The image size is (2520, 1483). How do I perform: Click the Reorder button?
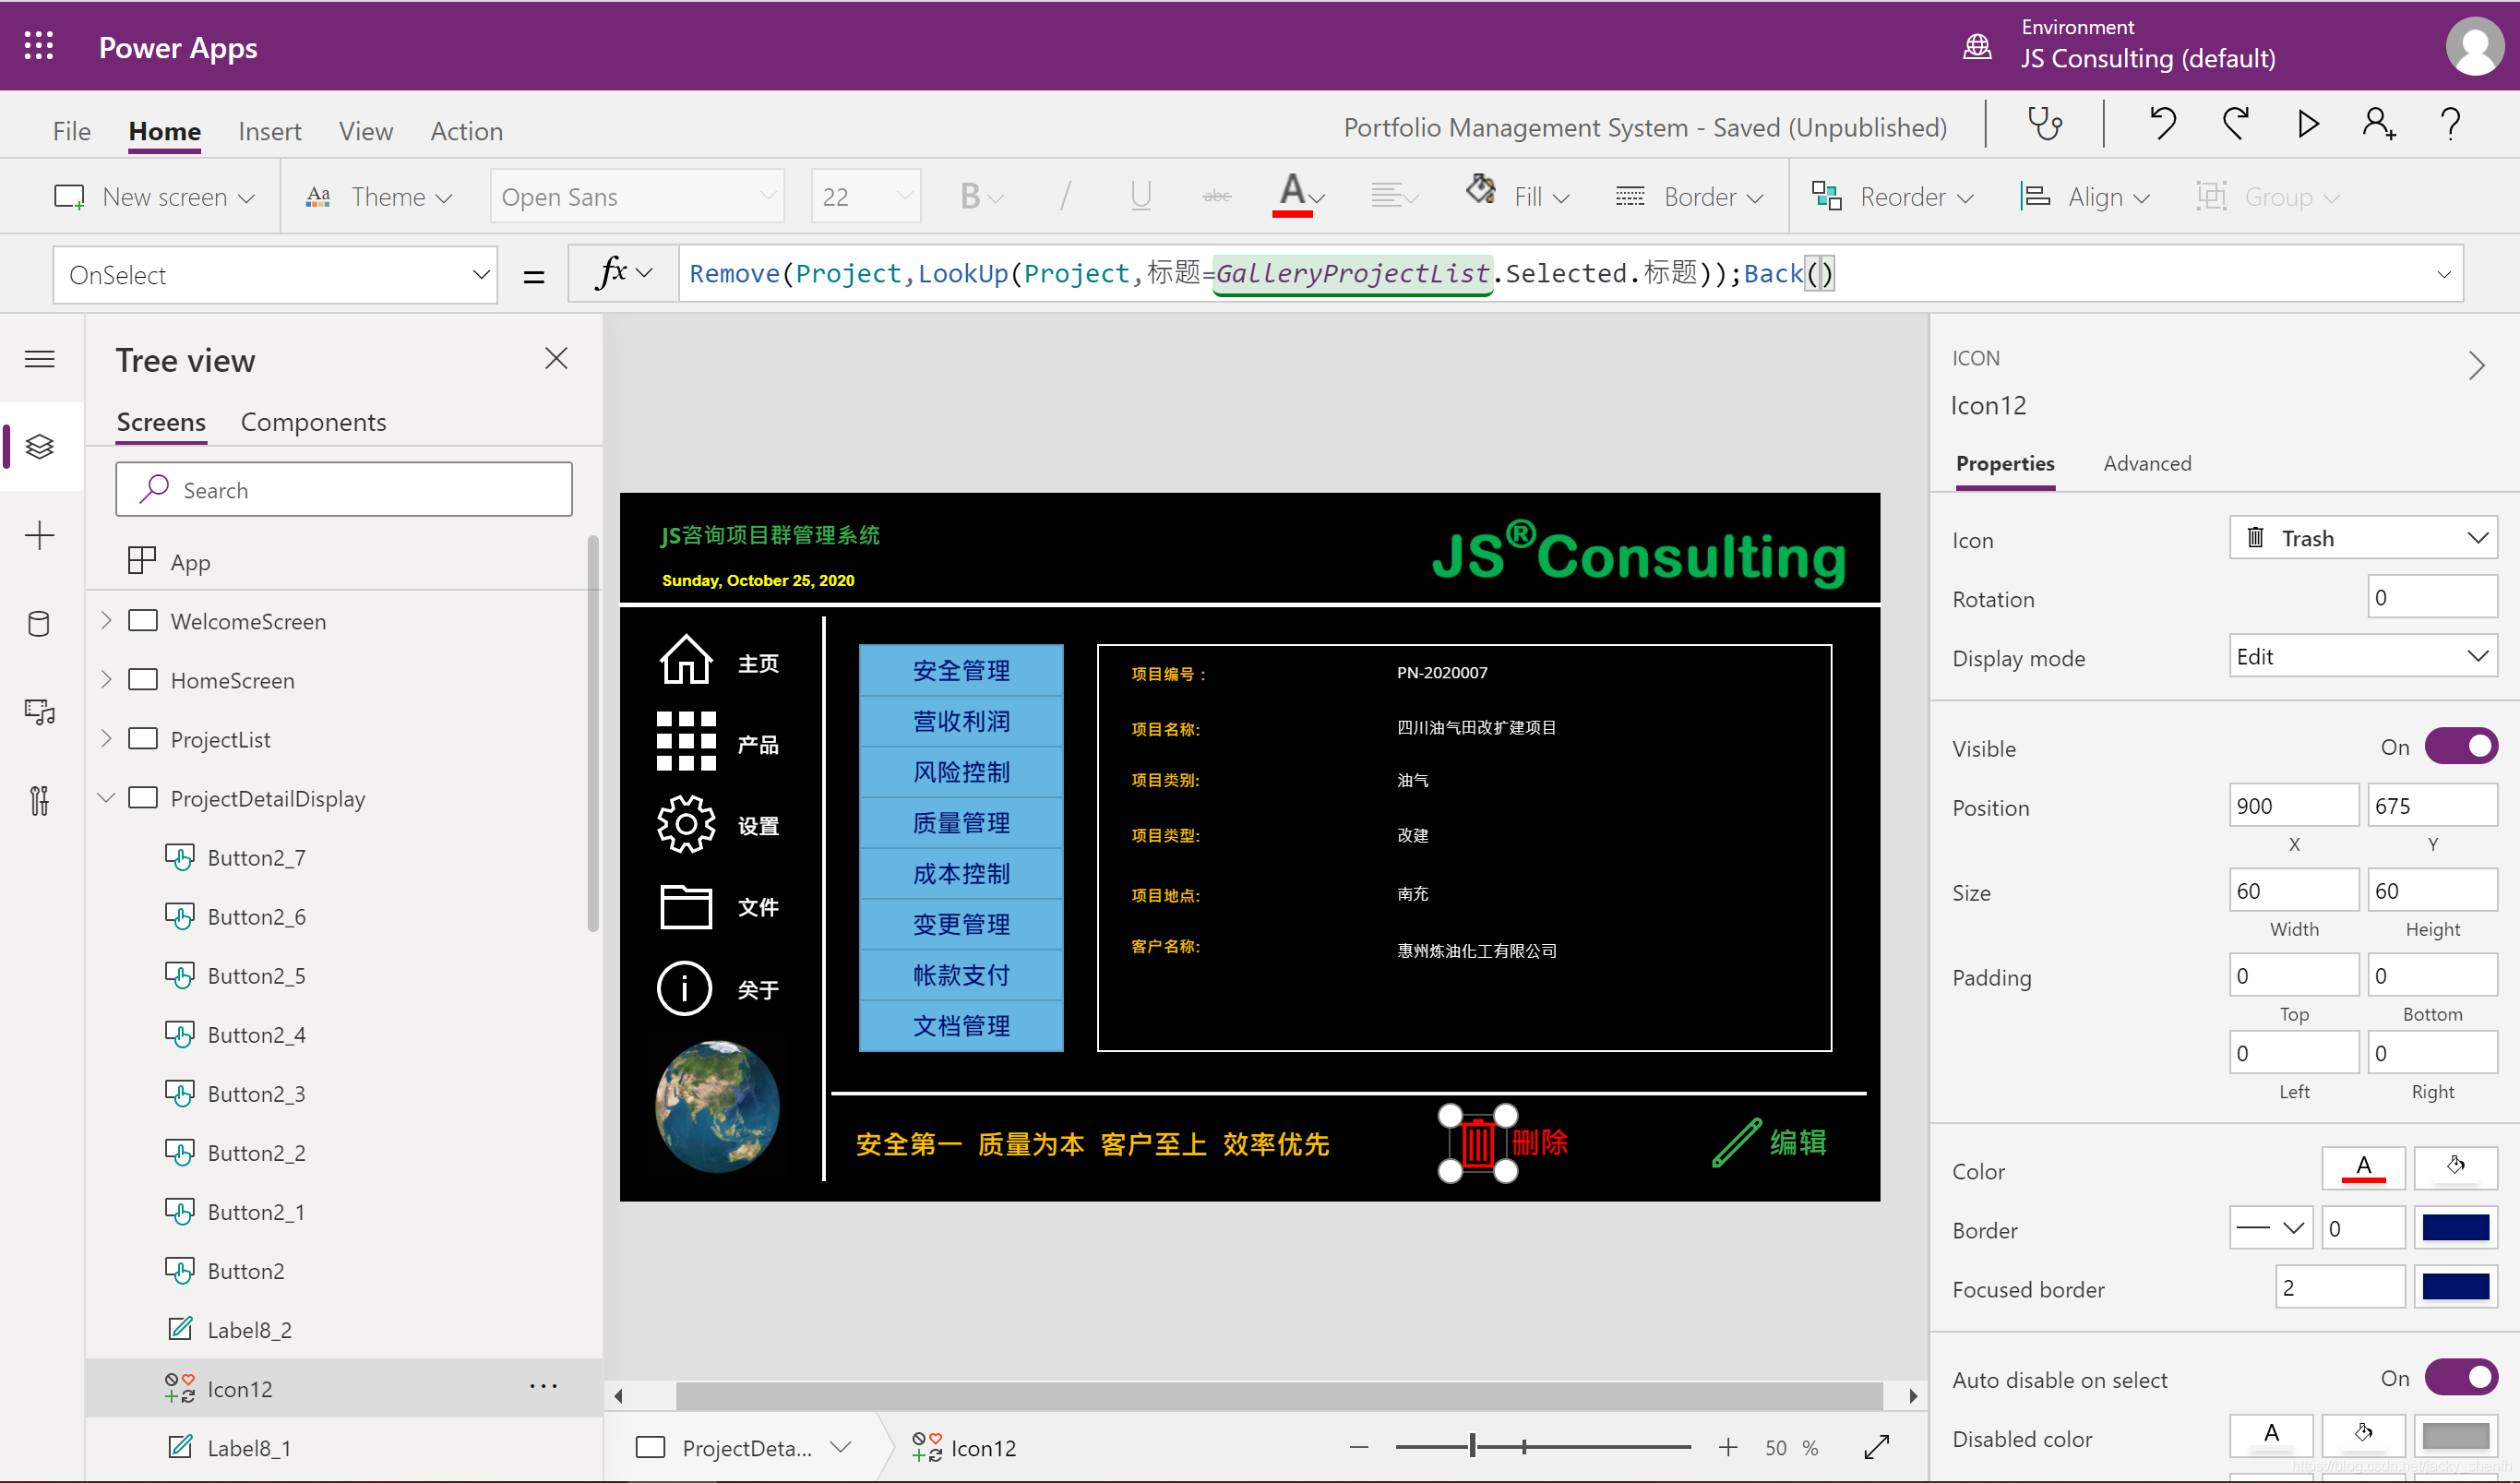click(1893, 196)
